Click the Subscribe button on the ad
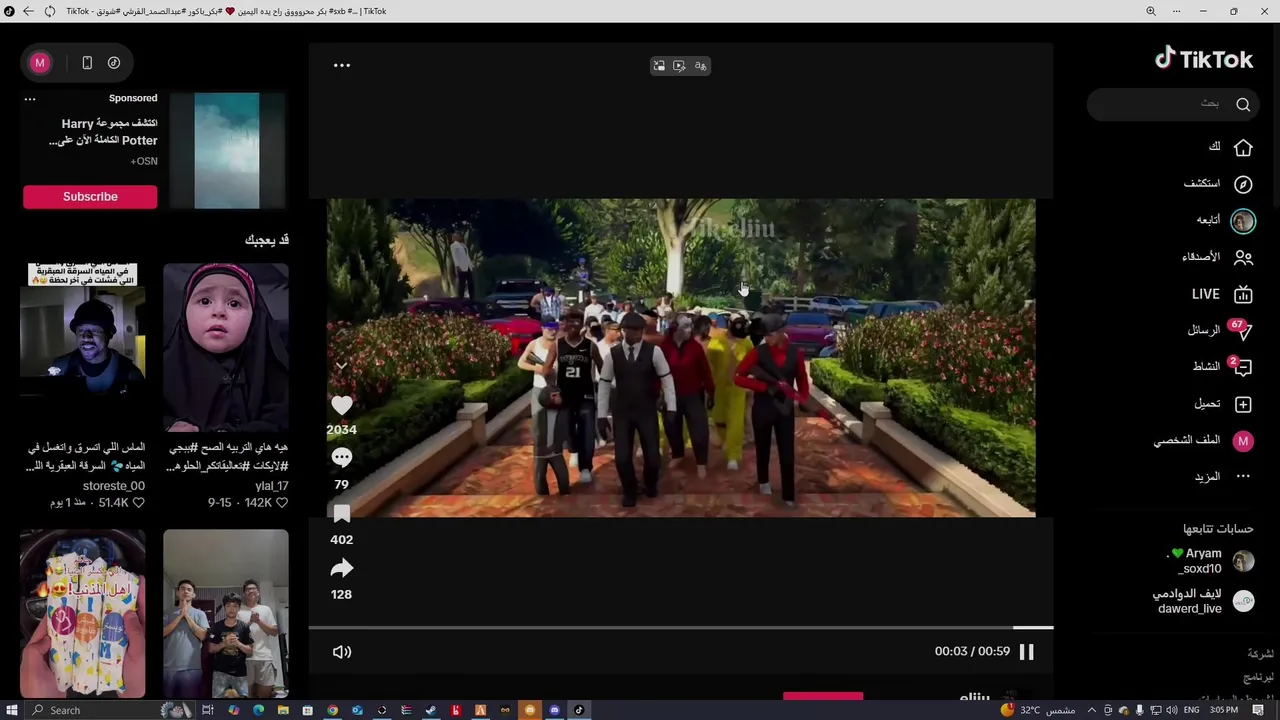1280x720 pixels. pos(90,197)
